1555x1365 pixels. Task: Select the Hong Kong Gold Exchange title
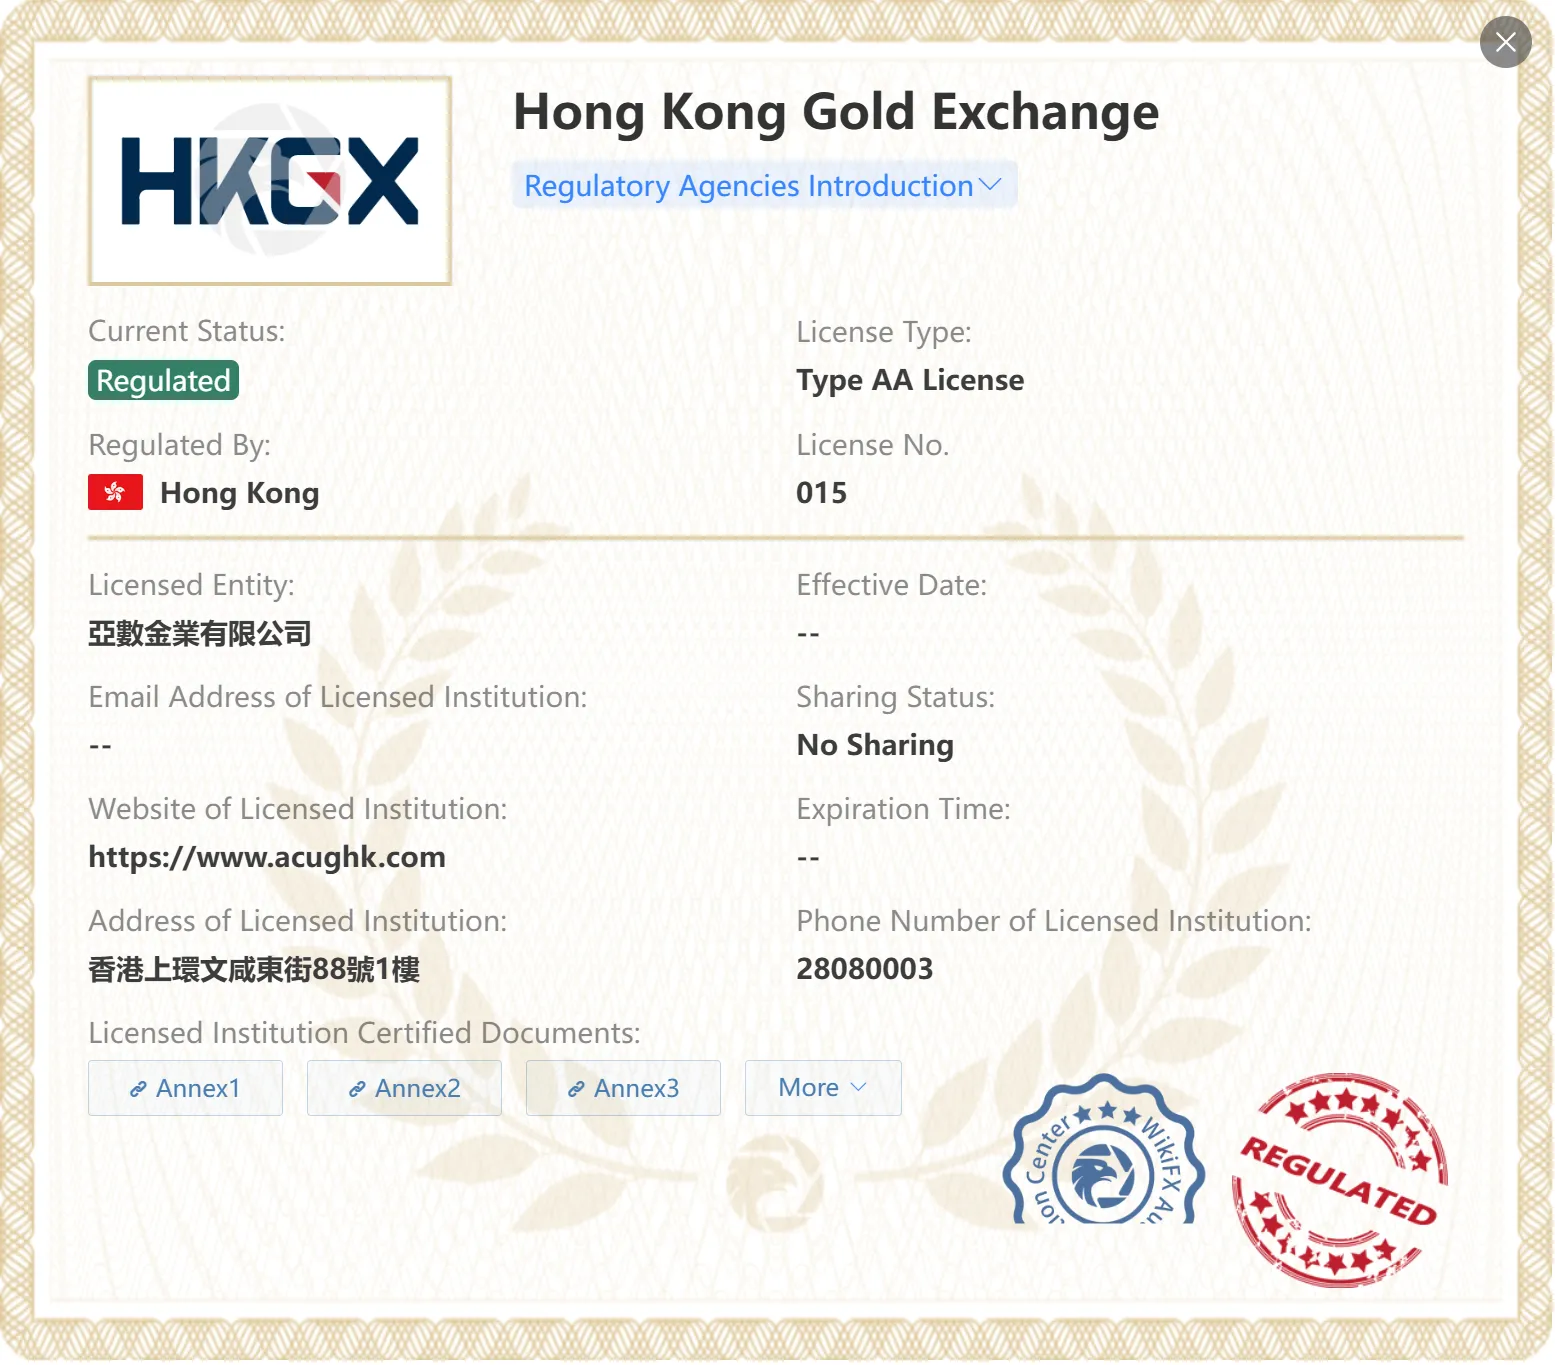tap(836, 112)
